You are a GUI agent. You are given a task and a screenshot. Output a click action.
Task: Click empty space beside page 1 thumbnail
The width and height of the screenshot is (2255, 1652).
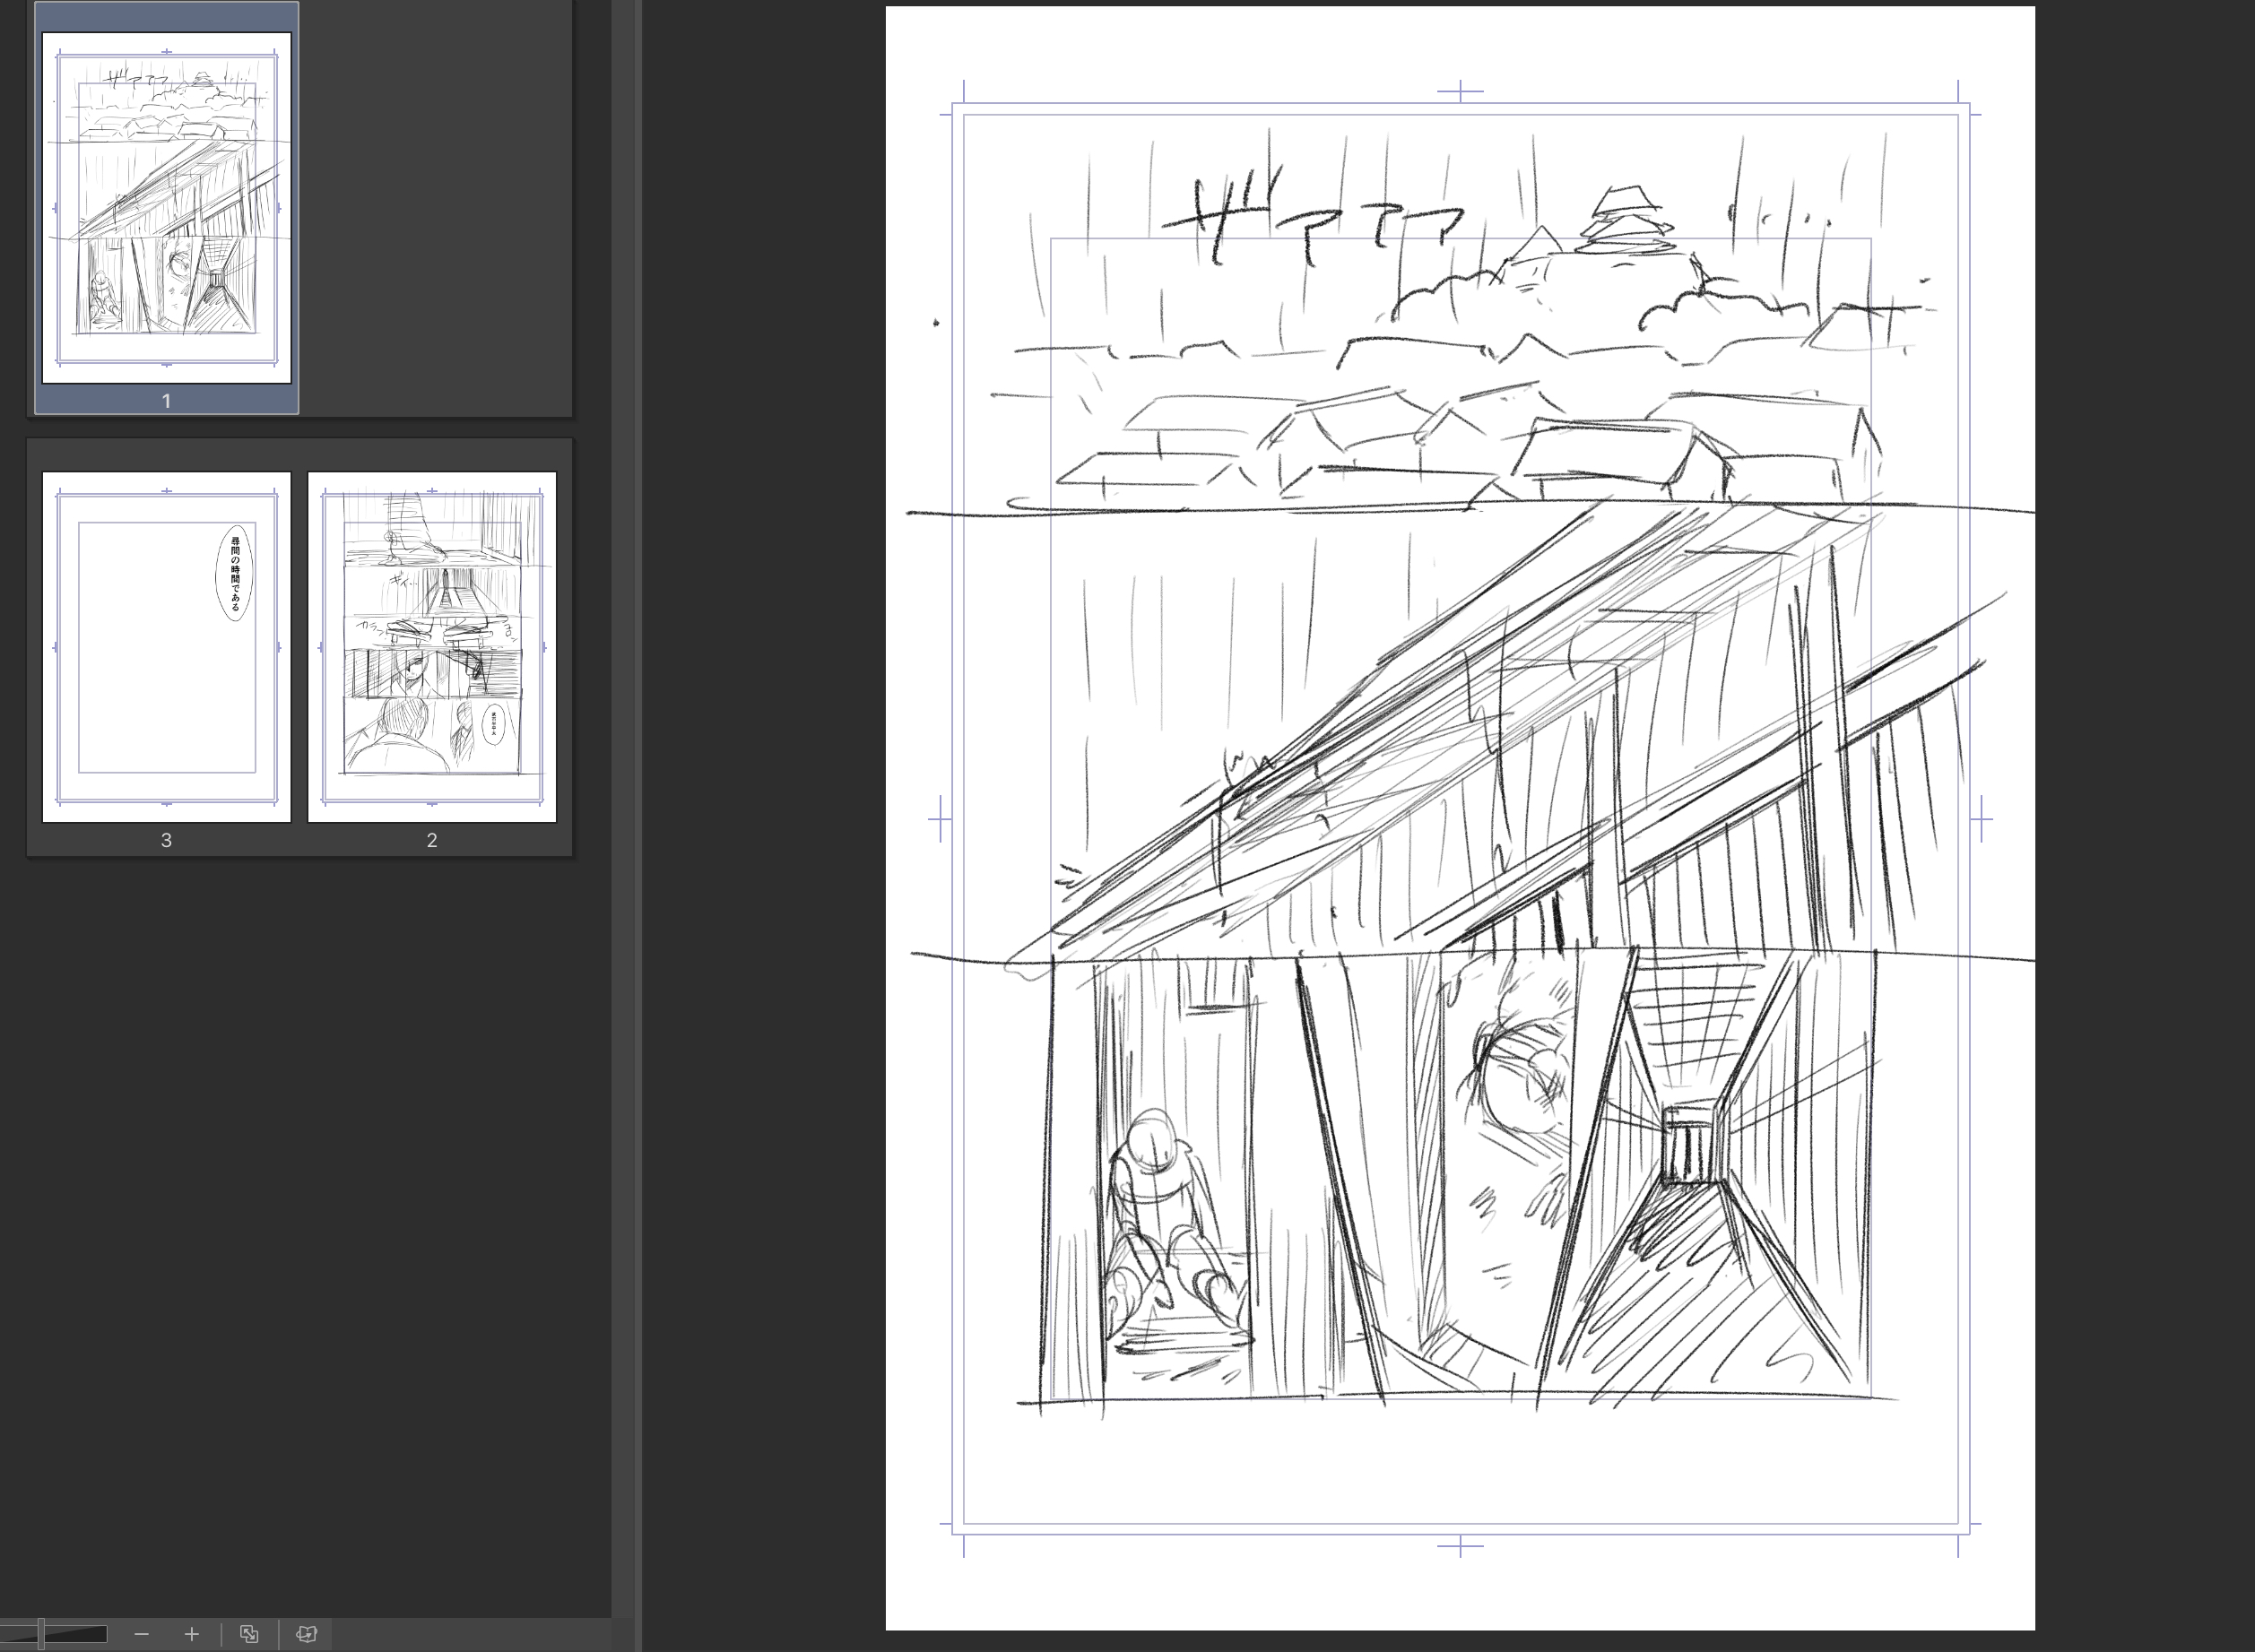click(x=435, y=208)
